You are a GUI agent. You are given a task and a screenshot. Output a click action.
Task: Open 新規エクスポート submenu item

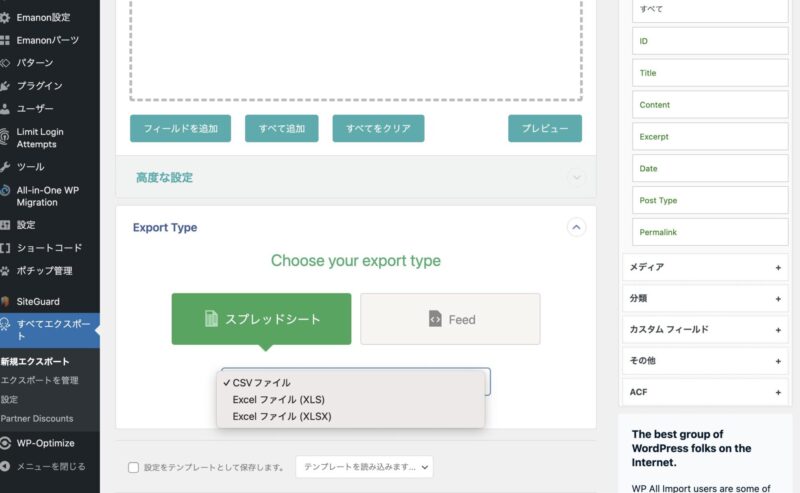tap(35, 361)
